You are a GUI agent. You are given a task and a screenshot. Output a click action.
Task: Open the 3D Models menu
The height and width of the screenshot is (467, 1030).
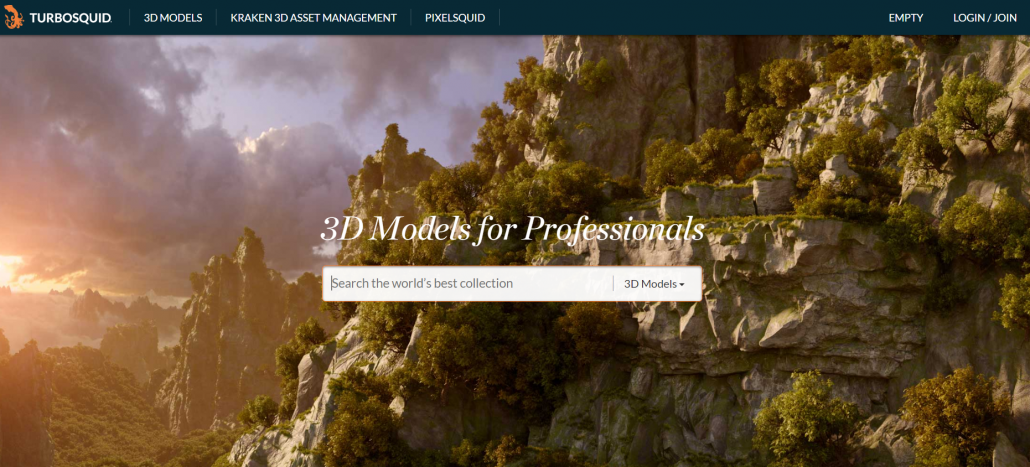pyautogui.click(x=173, y=18)
